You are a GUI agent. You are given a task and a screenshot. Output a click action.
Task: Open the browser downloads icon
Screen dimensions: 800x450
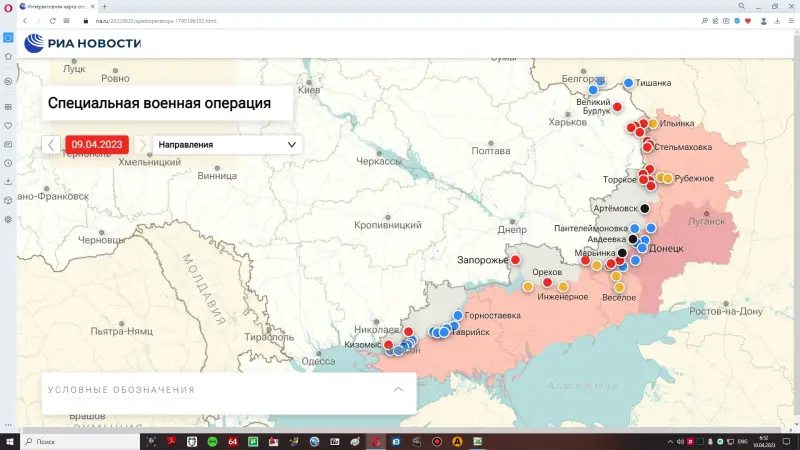(x=776, y=20)
